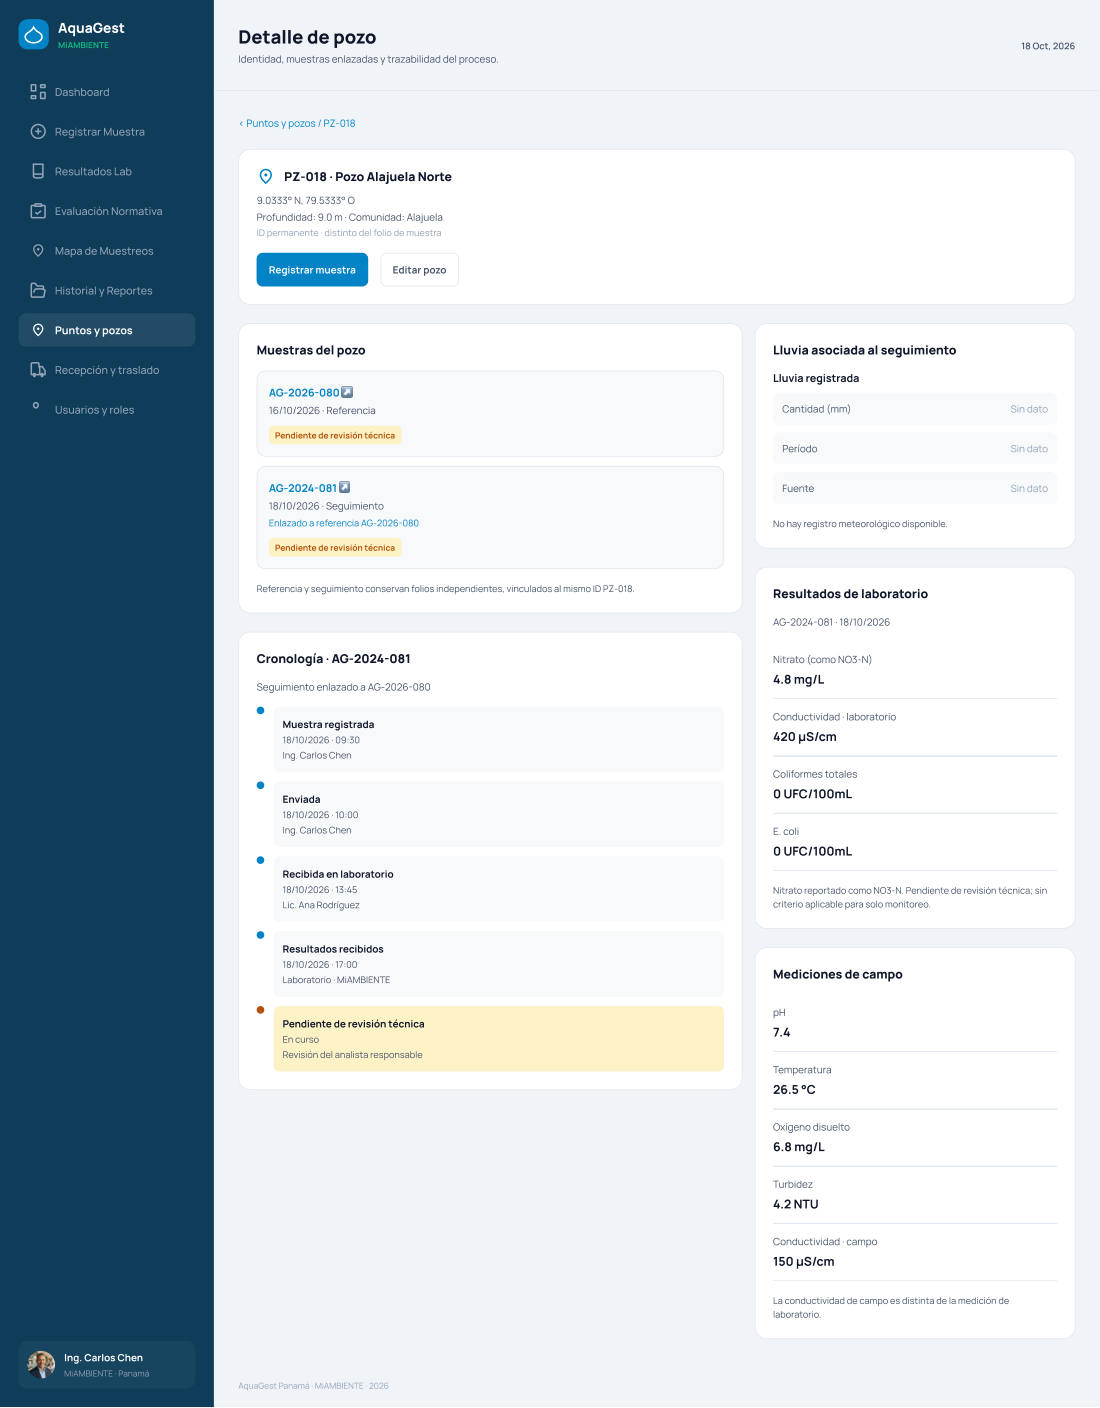Click field conductivity value '150 µS/cm'

804,1262
